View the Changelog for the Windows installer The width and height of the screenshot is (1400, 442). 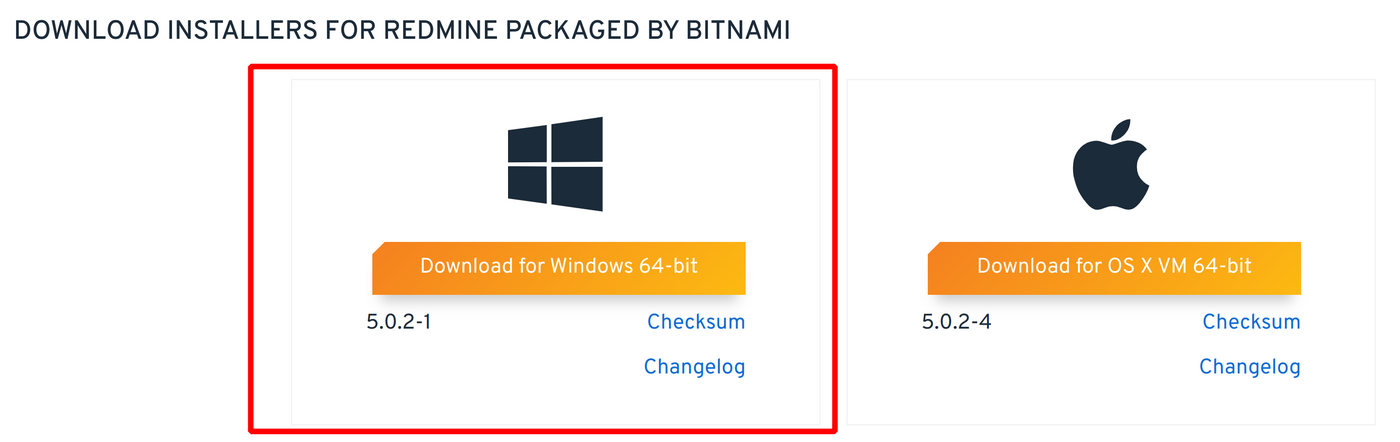(694, 367)
